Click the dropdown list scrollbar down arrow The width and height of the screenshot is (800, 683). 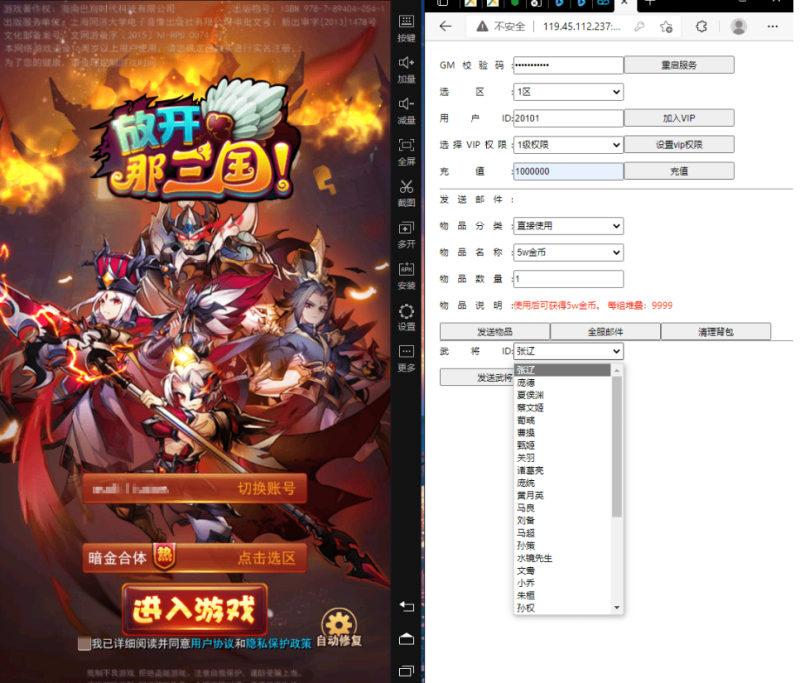[617, 608]
